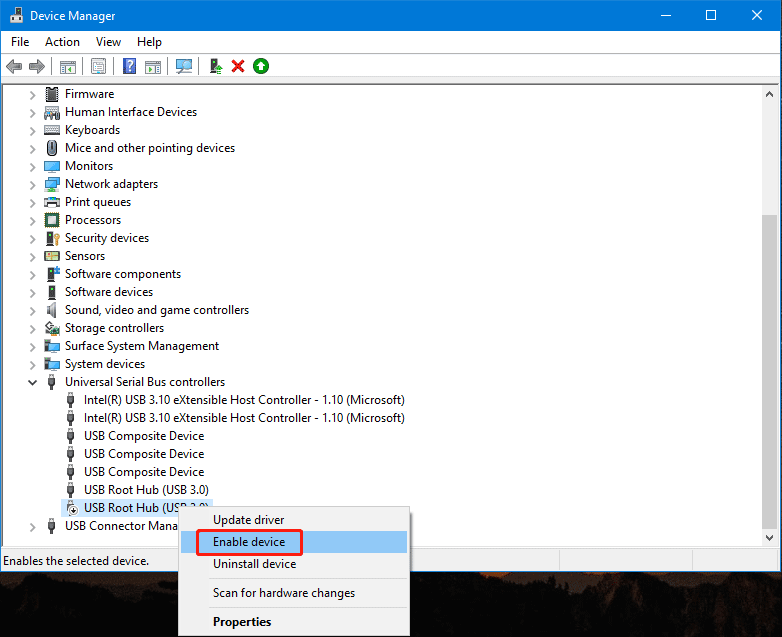Screen dimensions: 782x637
Task: Click the blue Help question mark icon
Action: (x=130, y=66)
